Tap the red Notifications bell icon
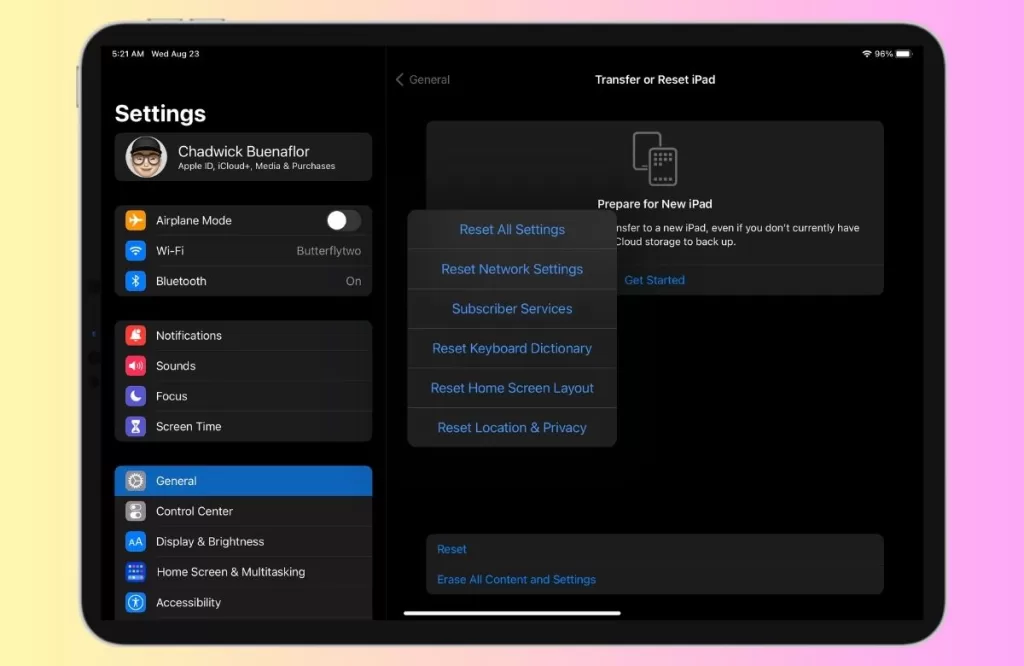 point(135,336)
